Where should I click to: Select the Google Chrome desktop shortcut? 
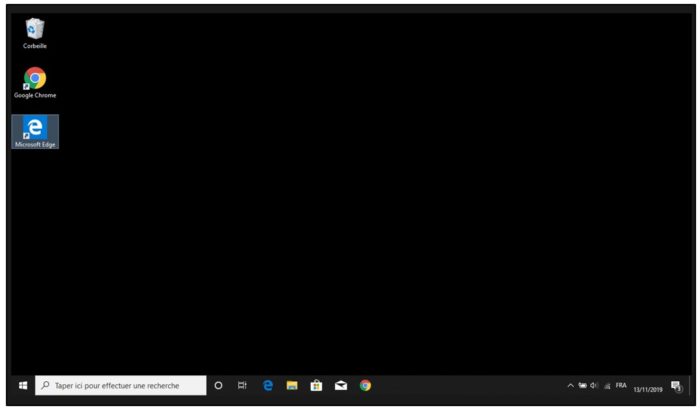click(35, 83)
